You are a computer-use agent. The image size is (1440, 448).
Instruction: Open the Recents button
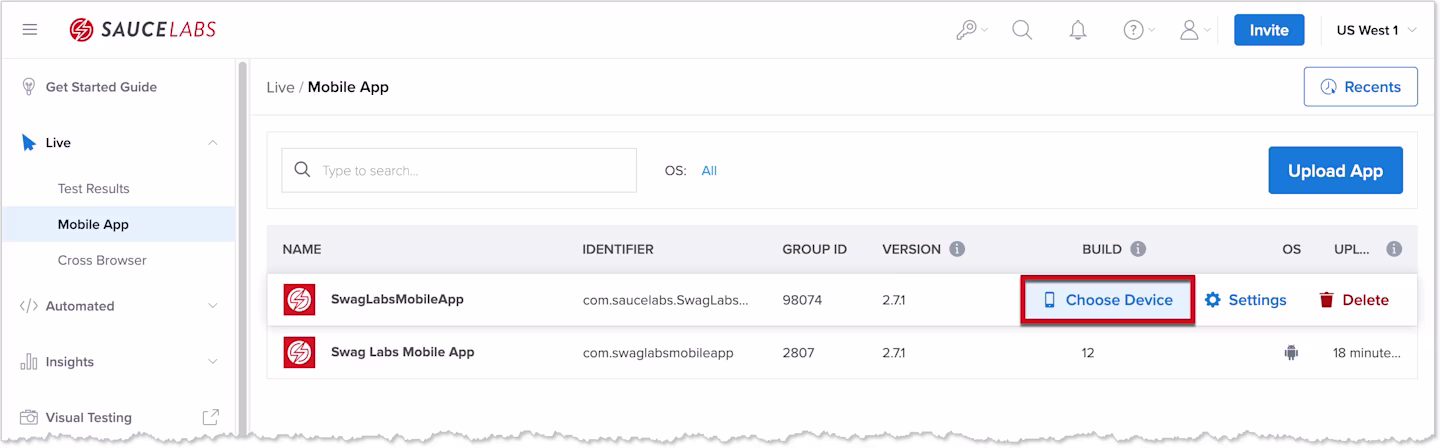point(1360,87)
